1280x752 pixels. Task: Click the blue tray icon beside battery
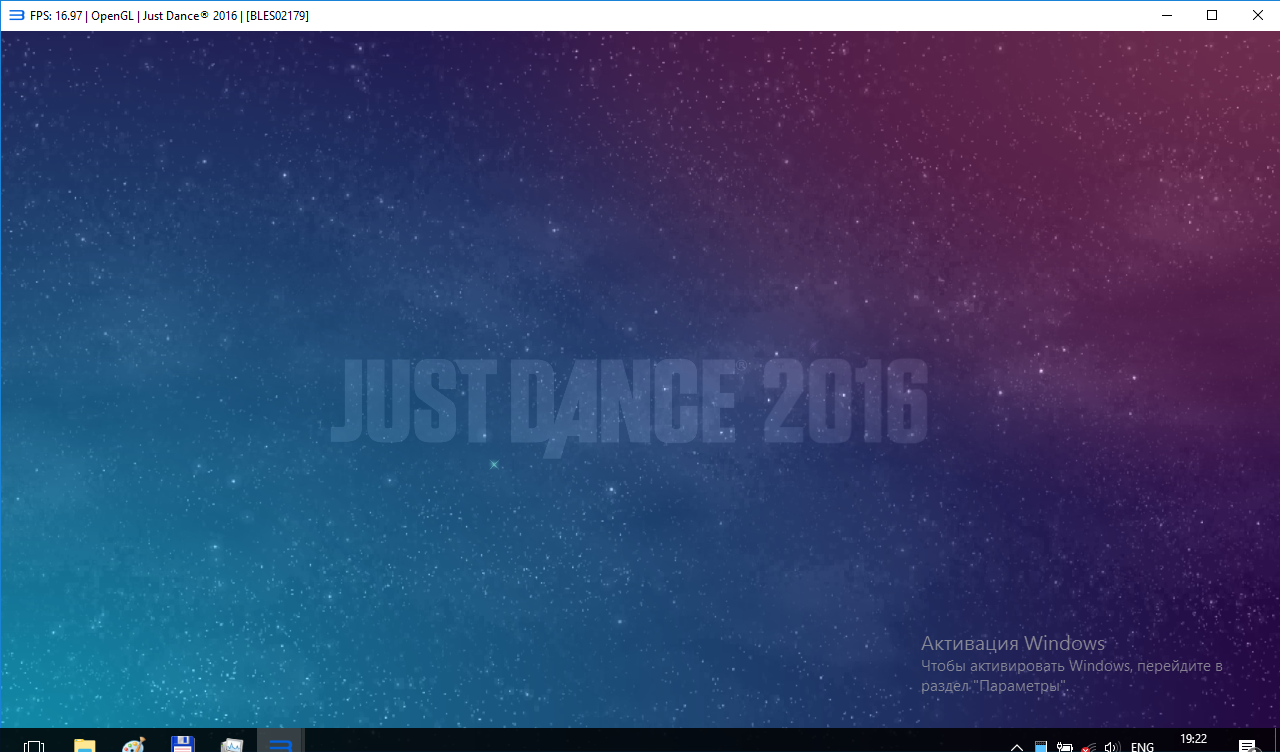(1041, 746)
